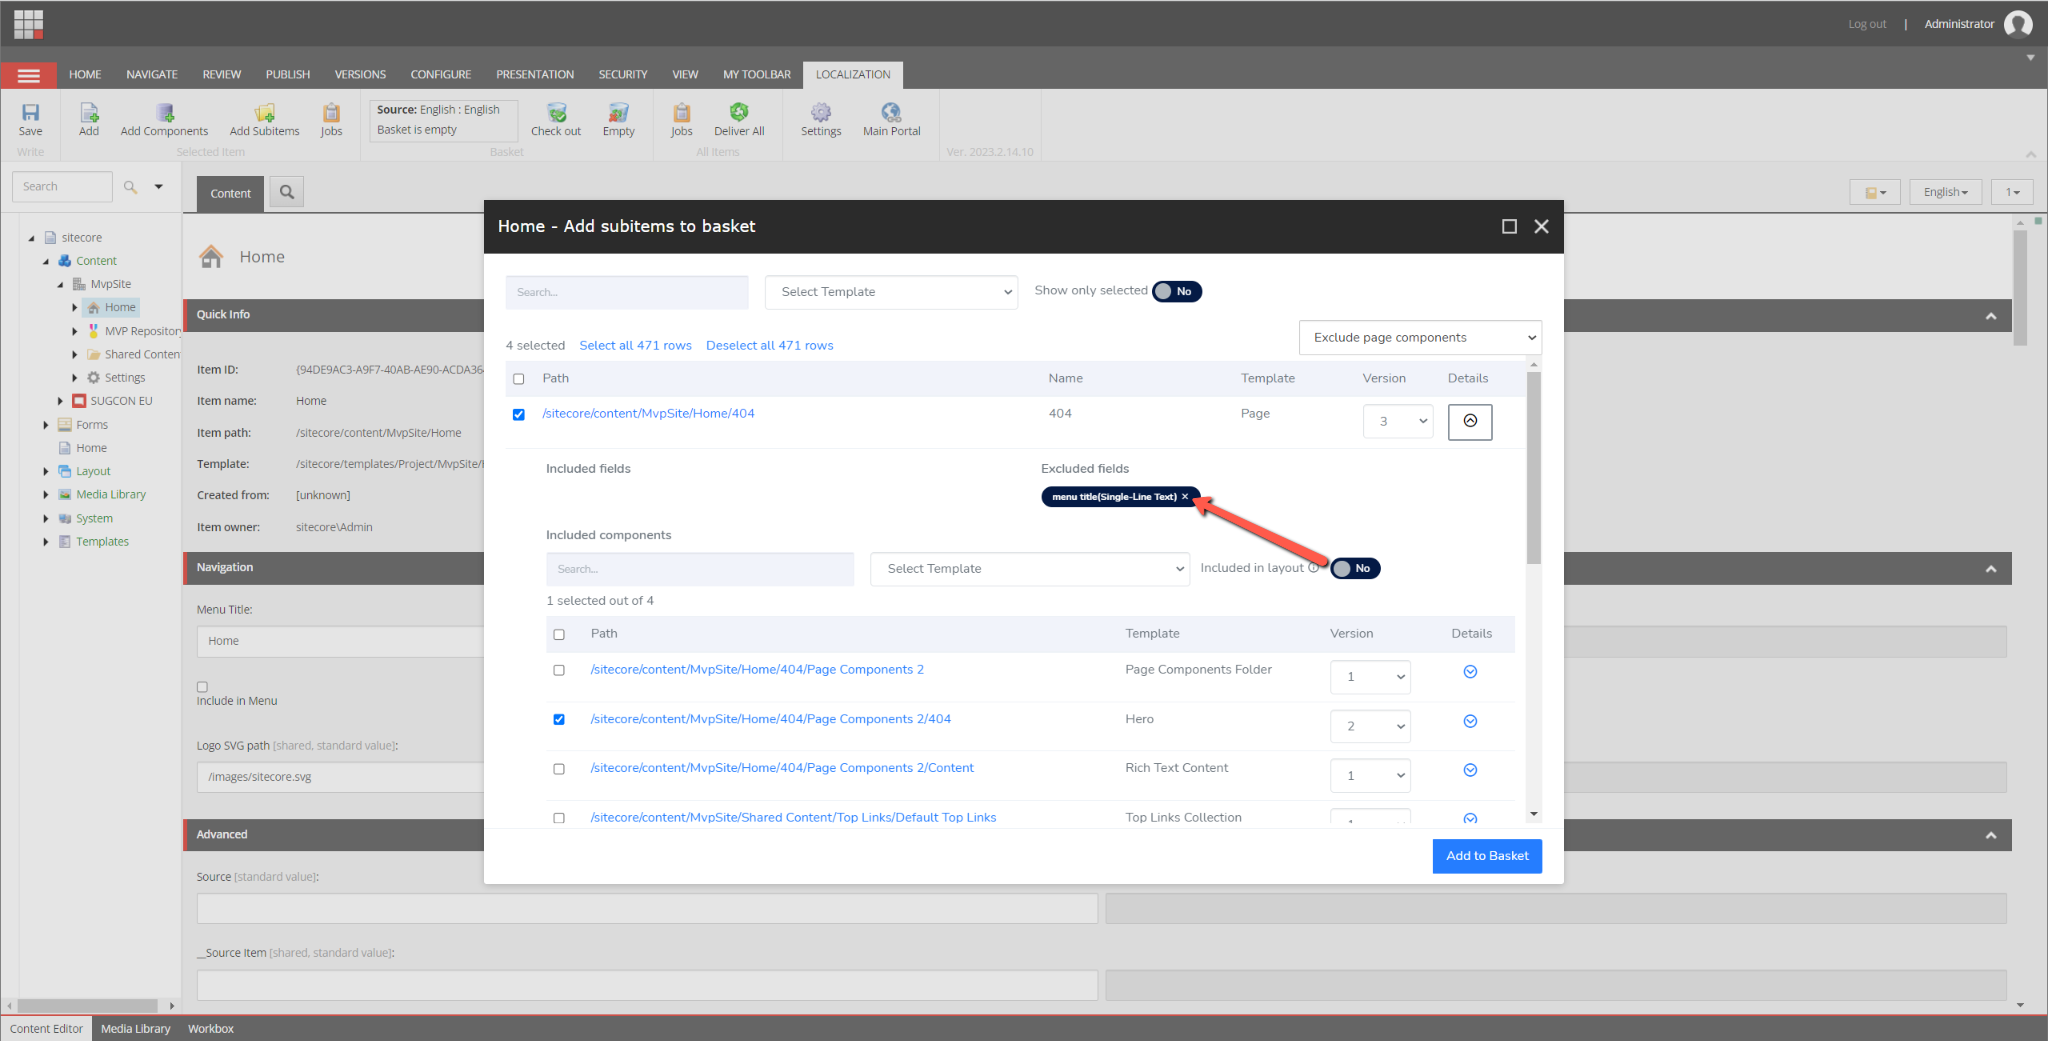Open Exclude page components dropdown
The height and width of the screenshot is (1041, 2048).
(x=1420, y=338)
